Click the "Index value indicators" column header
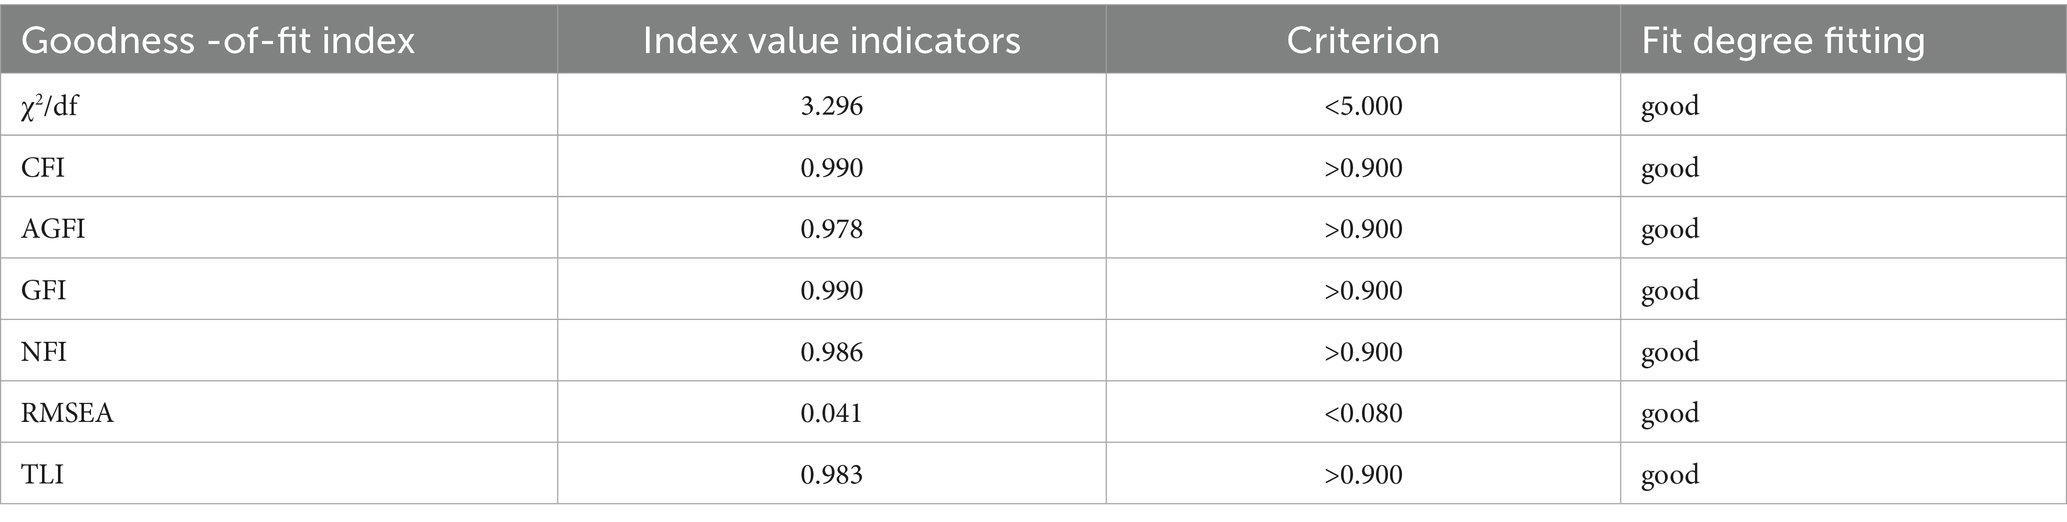 coord(831,41)
